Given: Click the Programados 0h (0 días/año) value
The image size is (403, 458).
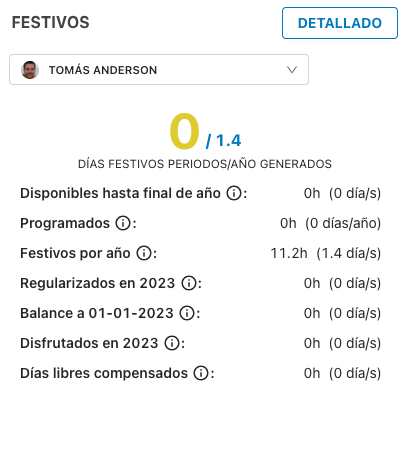Looking at the screenshot, I should [330, 223].
